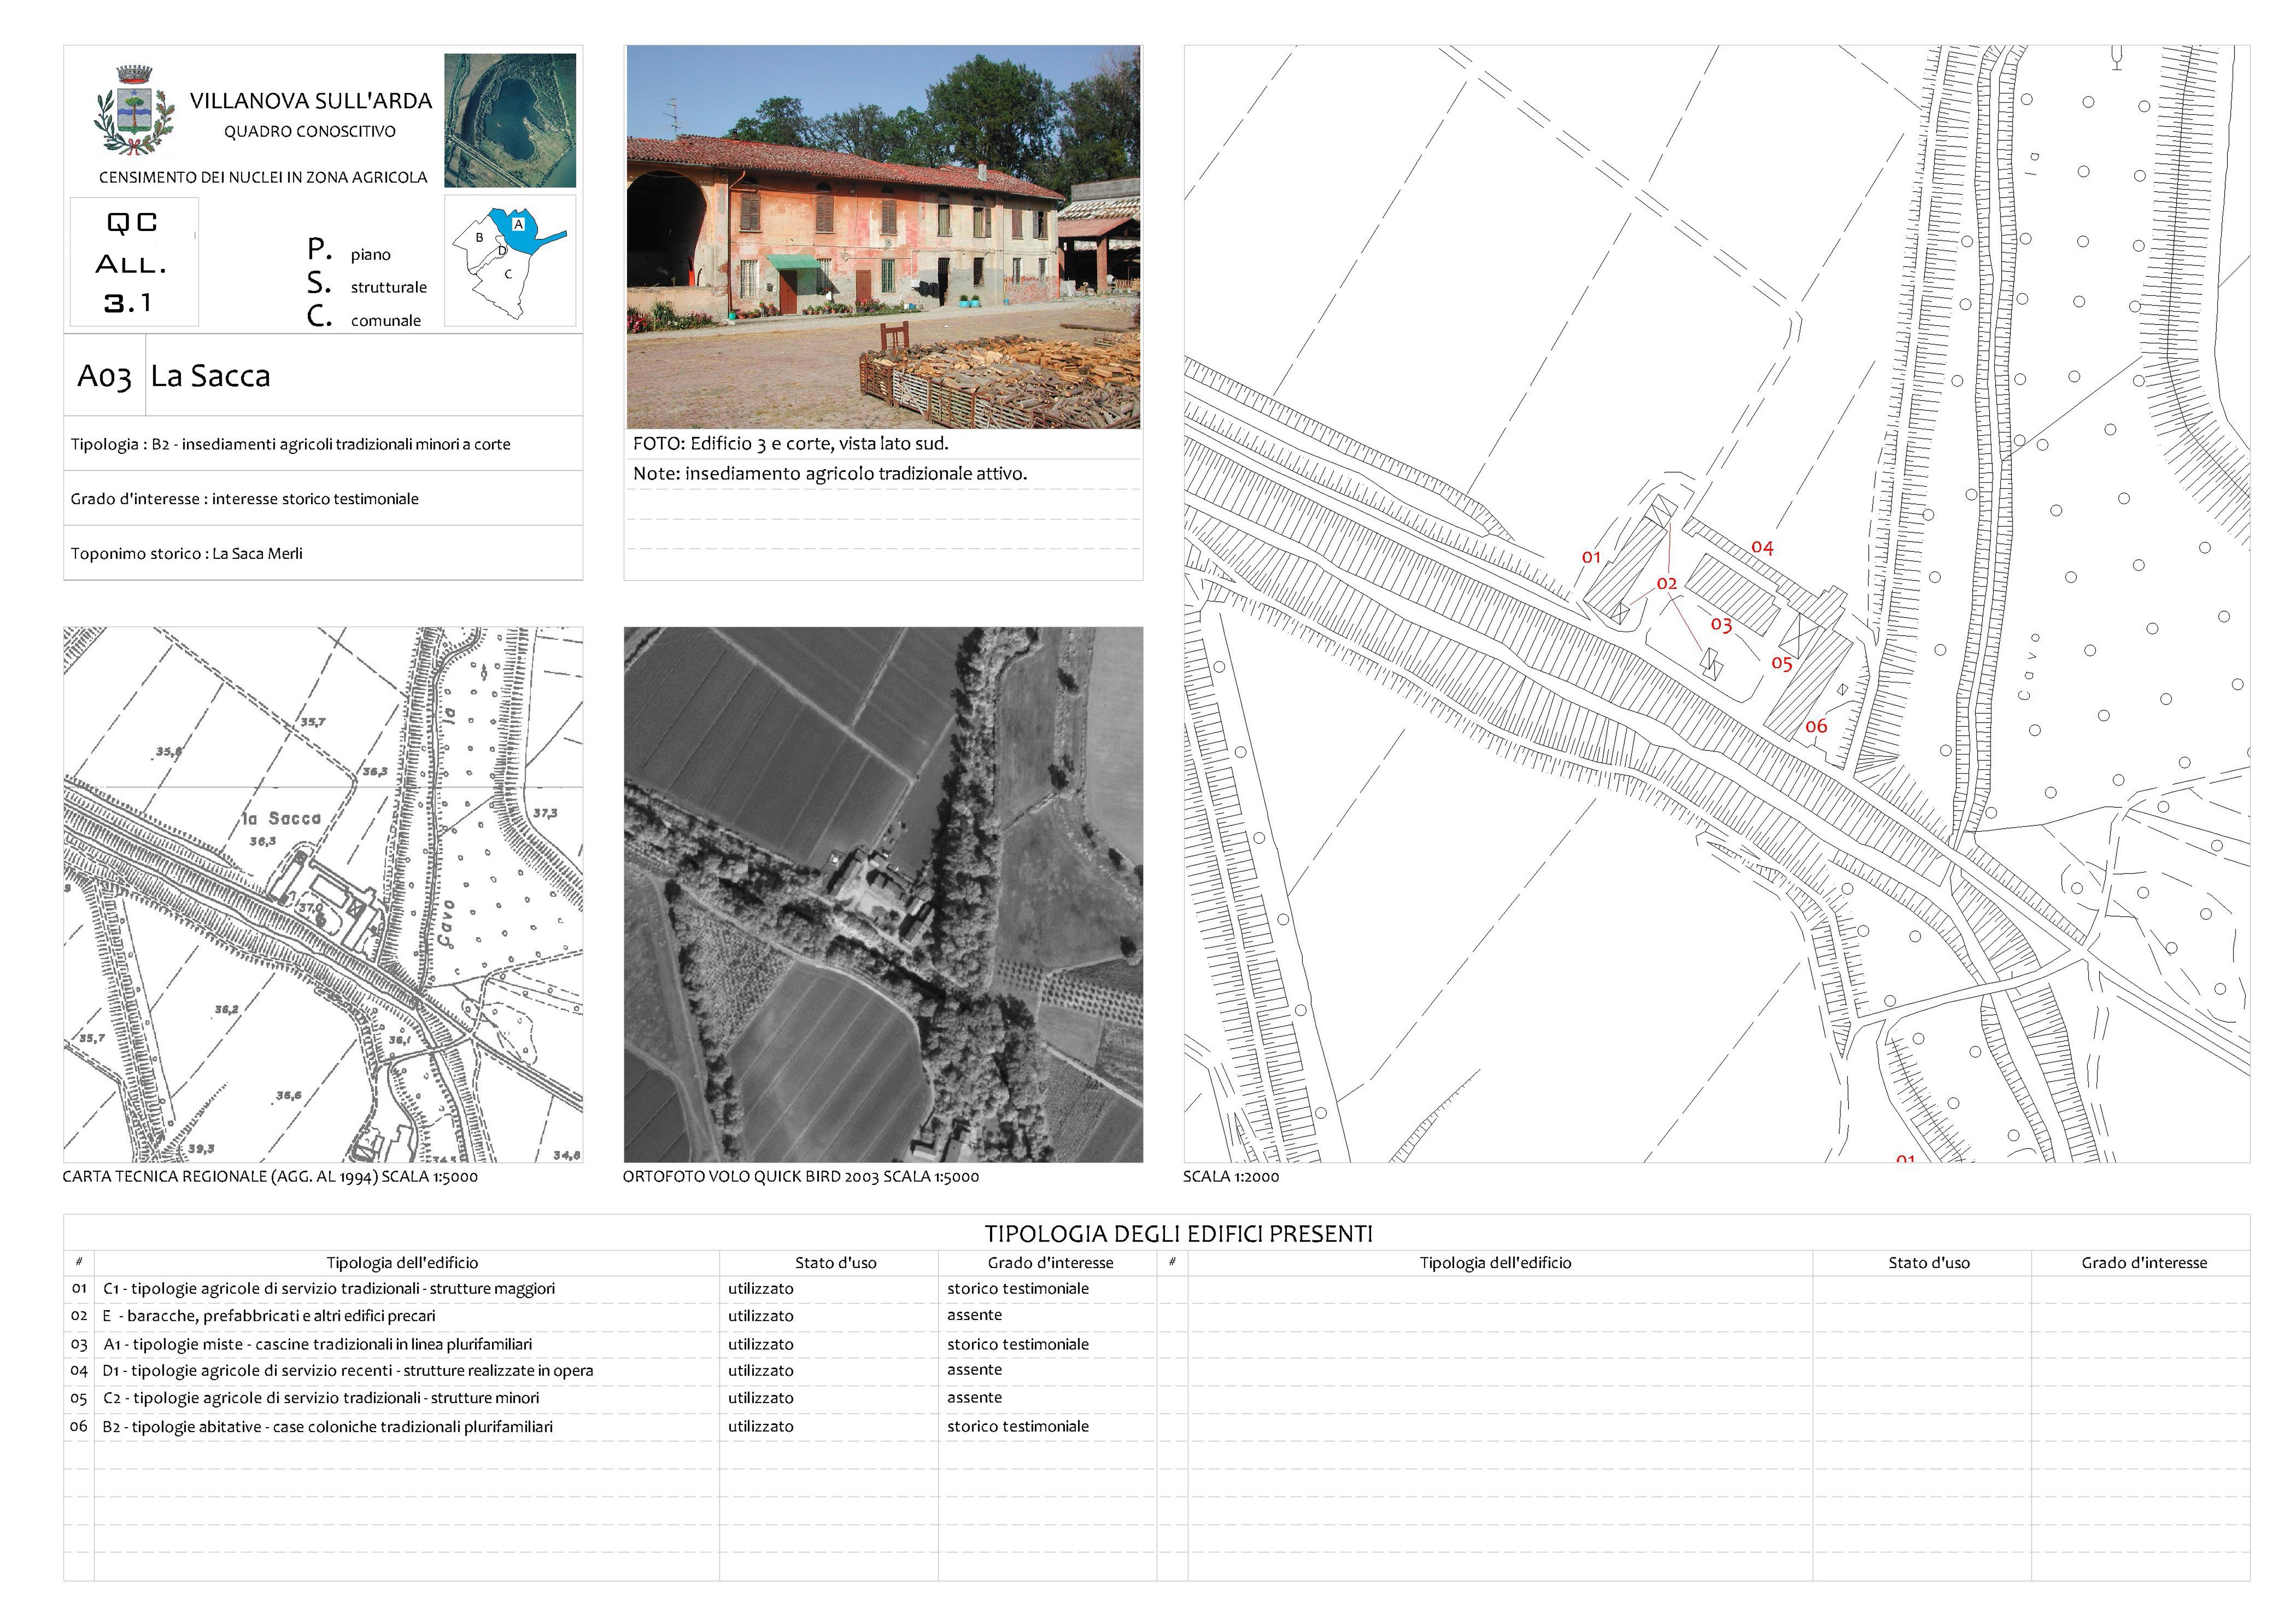Click the FOTO: Edificio 3 caption
This screenshot has height=1624, width=2296.
[790, 443]
